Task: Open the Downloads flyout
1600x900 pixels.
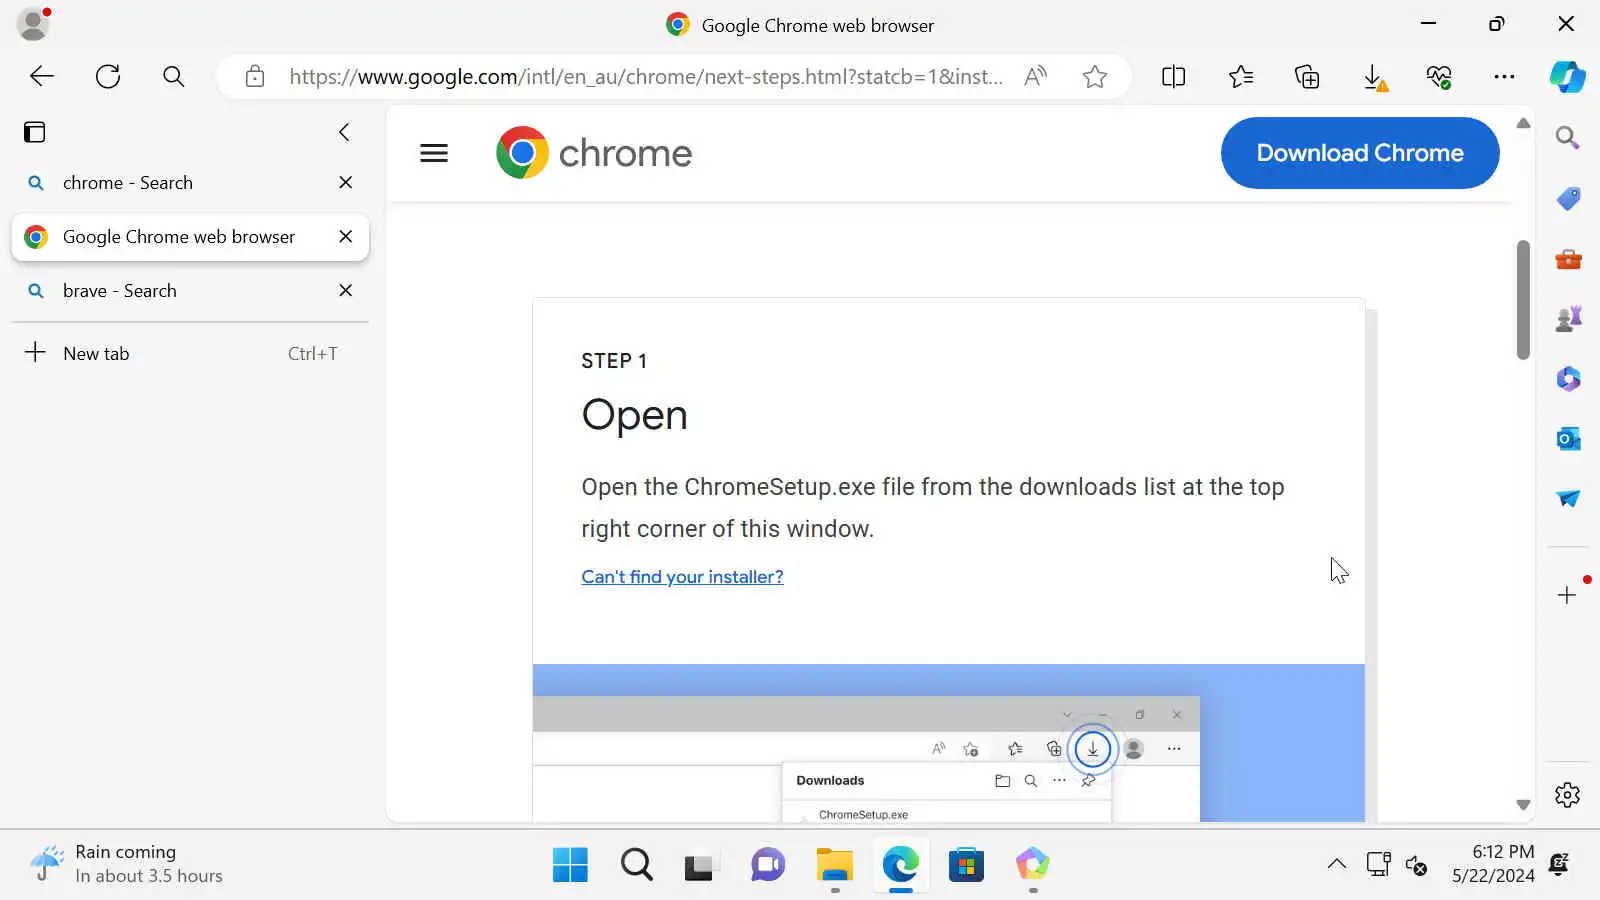Action: point(1375,77)
